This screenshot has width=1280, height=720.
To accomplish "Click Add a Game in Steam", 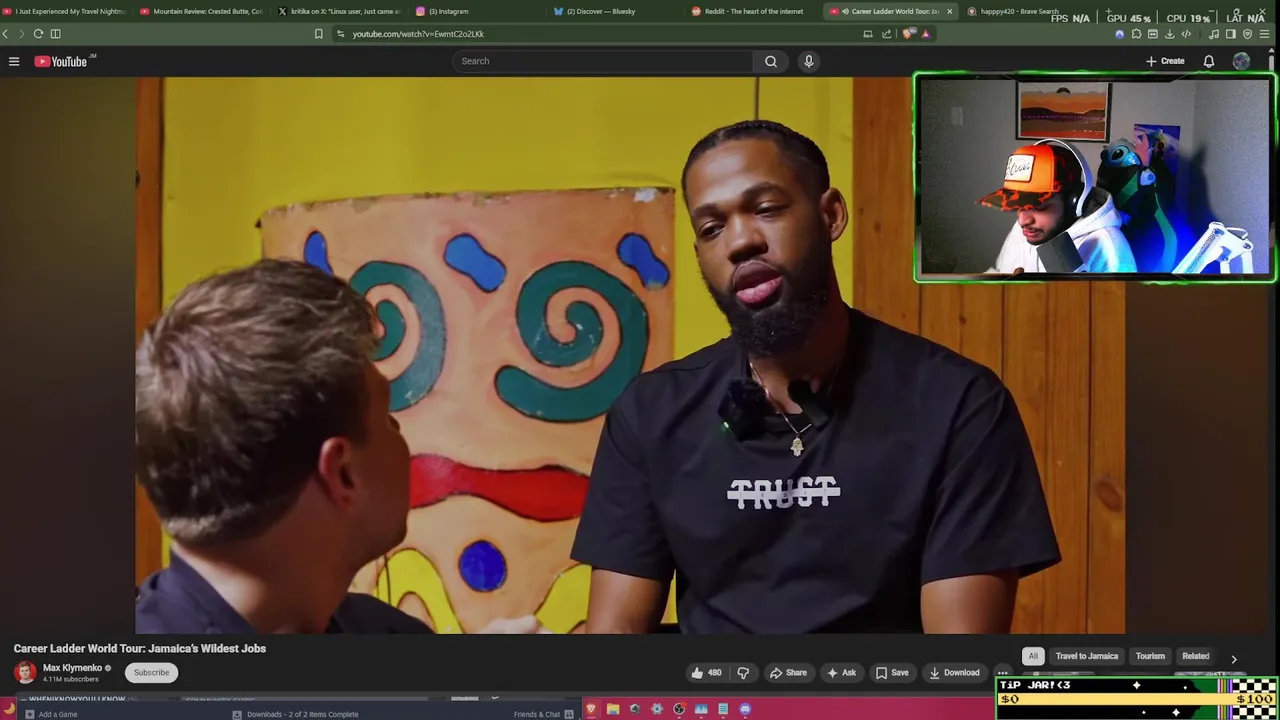I will click(x=52, y=714).
